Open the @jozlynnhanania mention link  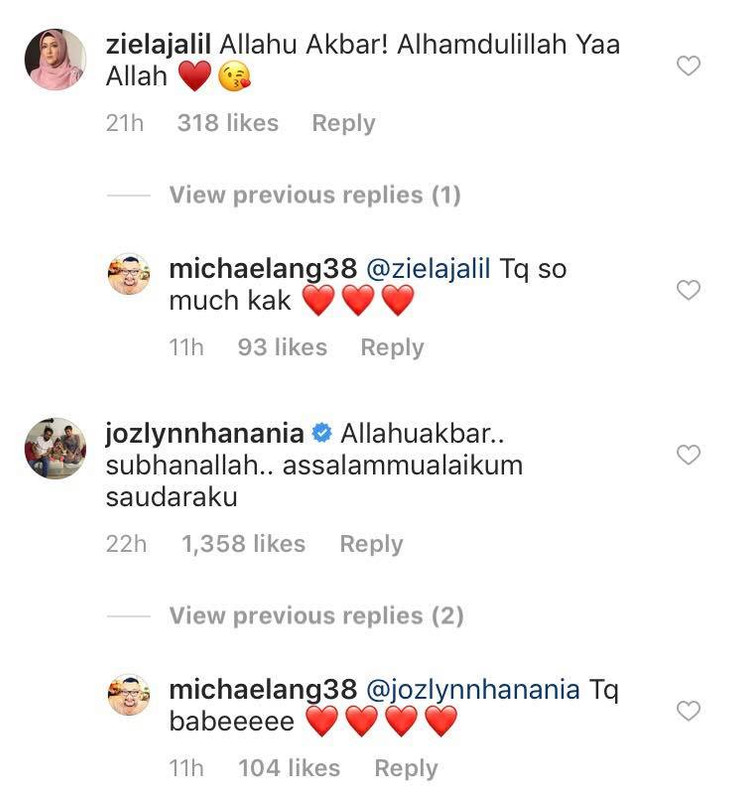[x=473, y=690]
